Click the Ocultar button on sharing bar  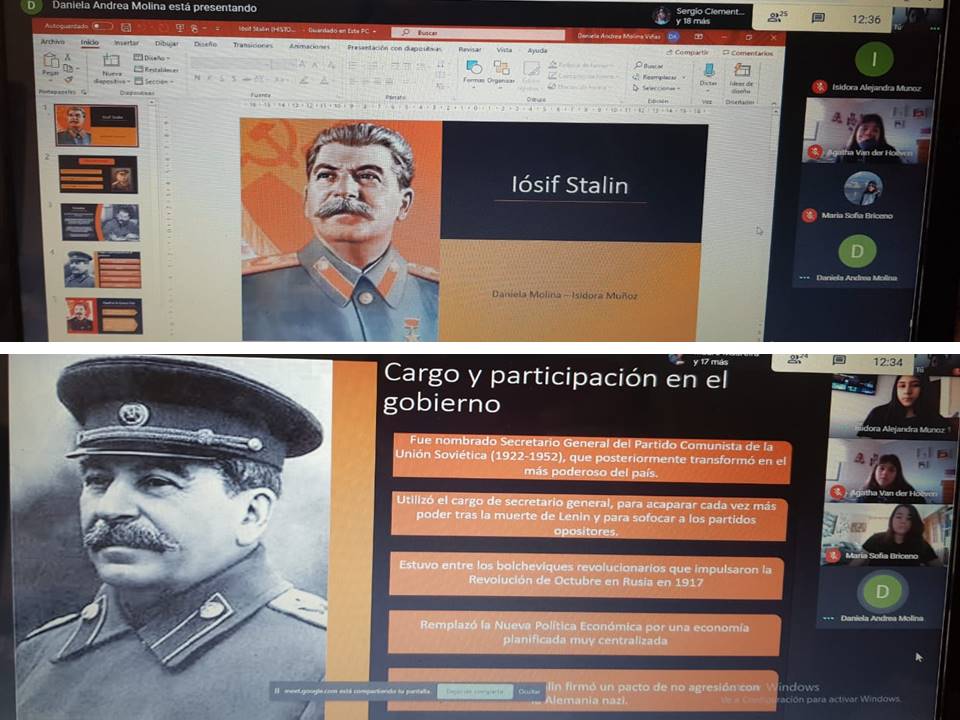click(529, 692)
